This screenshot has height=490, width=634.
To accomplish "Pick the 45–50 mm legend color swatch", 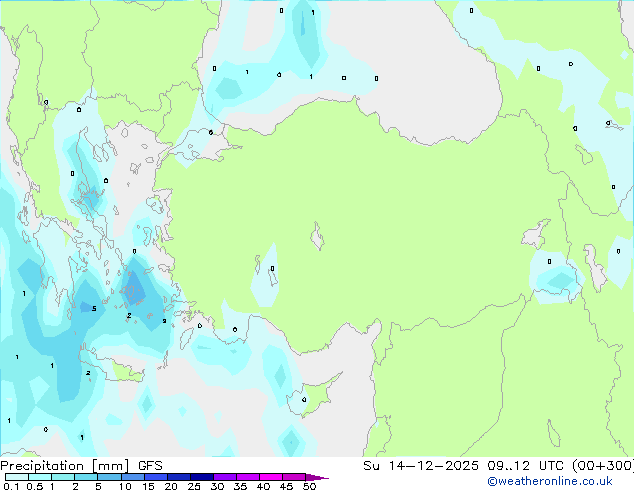I will coord(294,477).
